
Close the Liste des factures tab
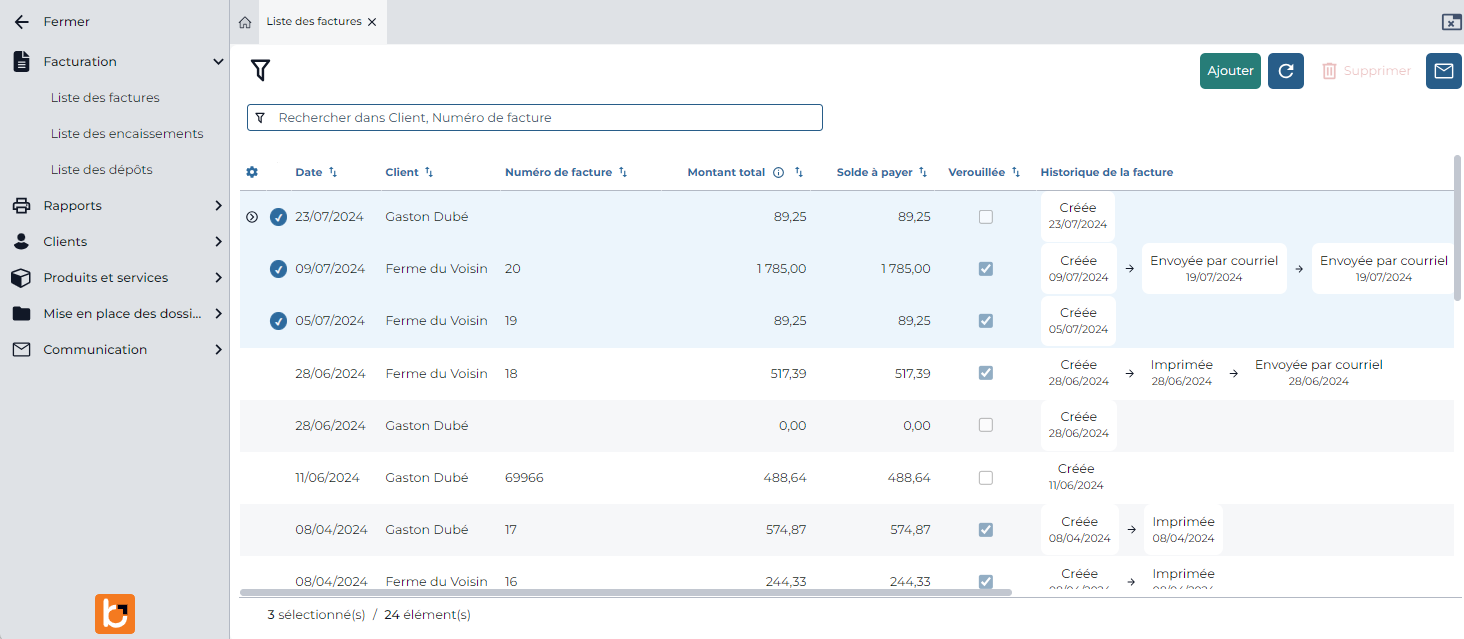[372, 22]
